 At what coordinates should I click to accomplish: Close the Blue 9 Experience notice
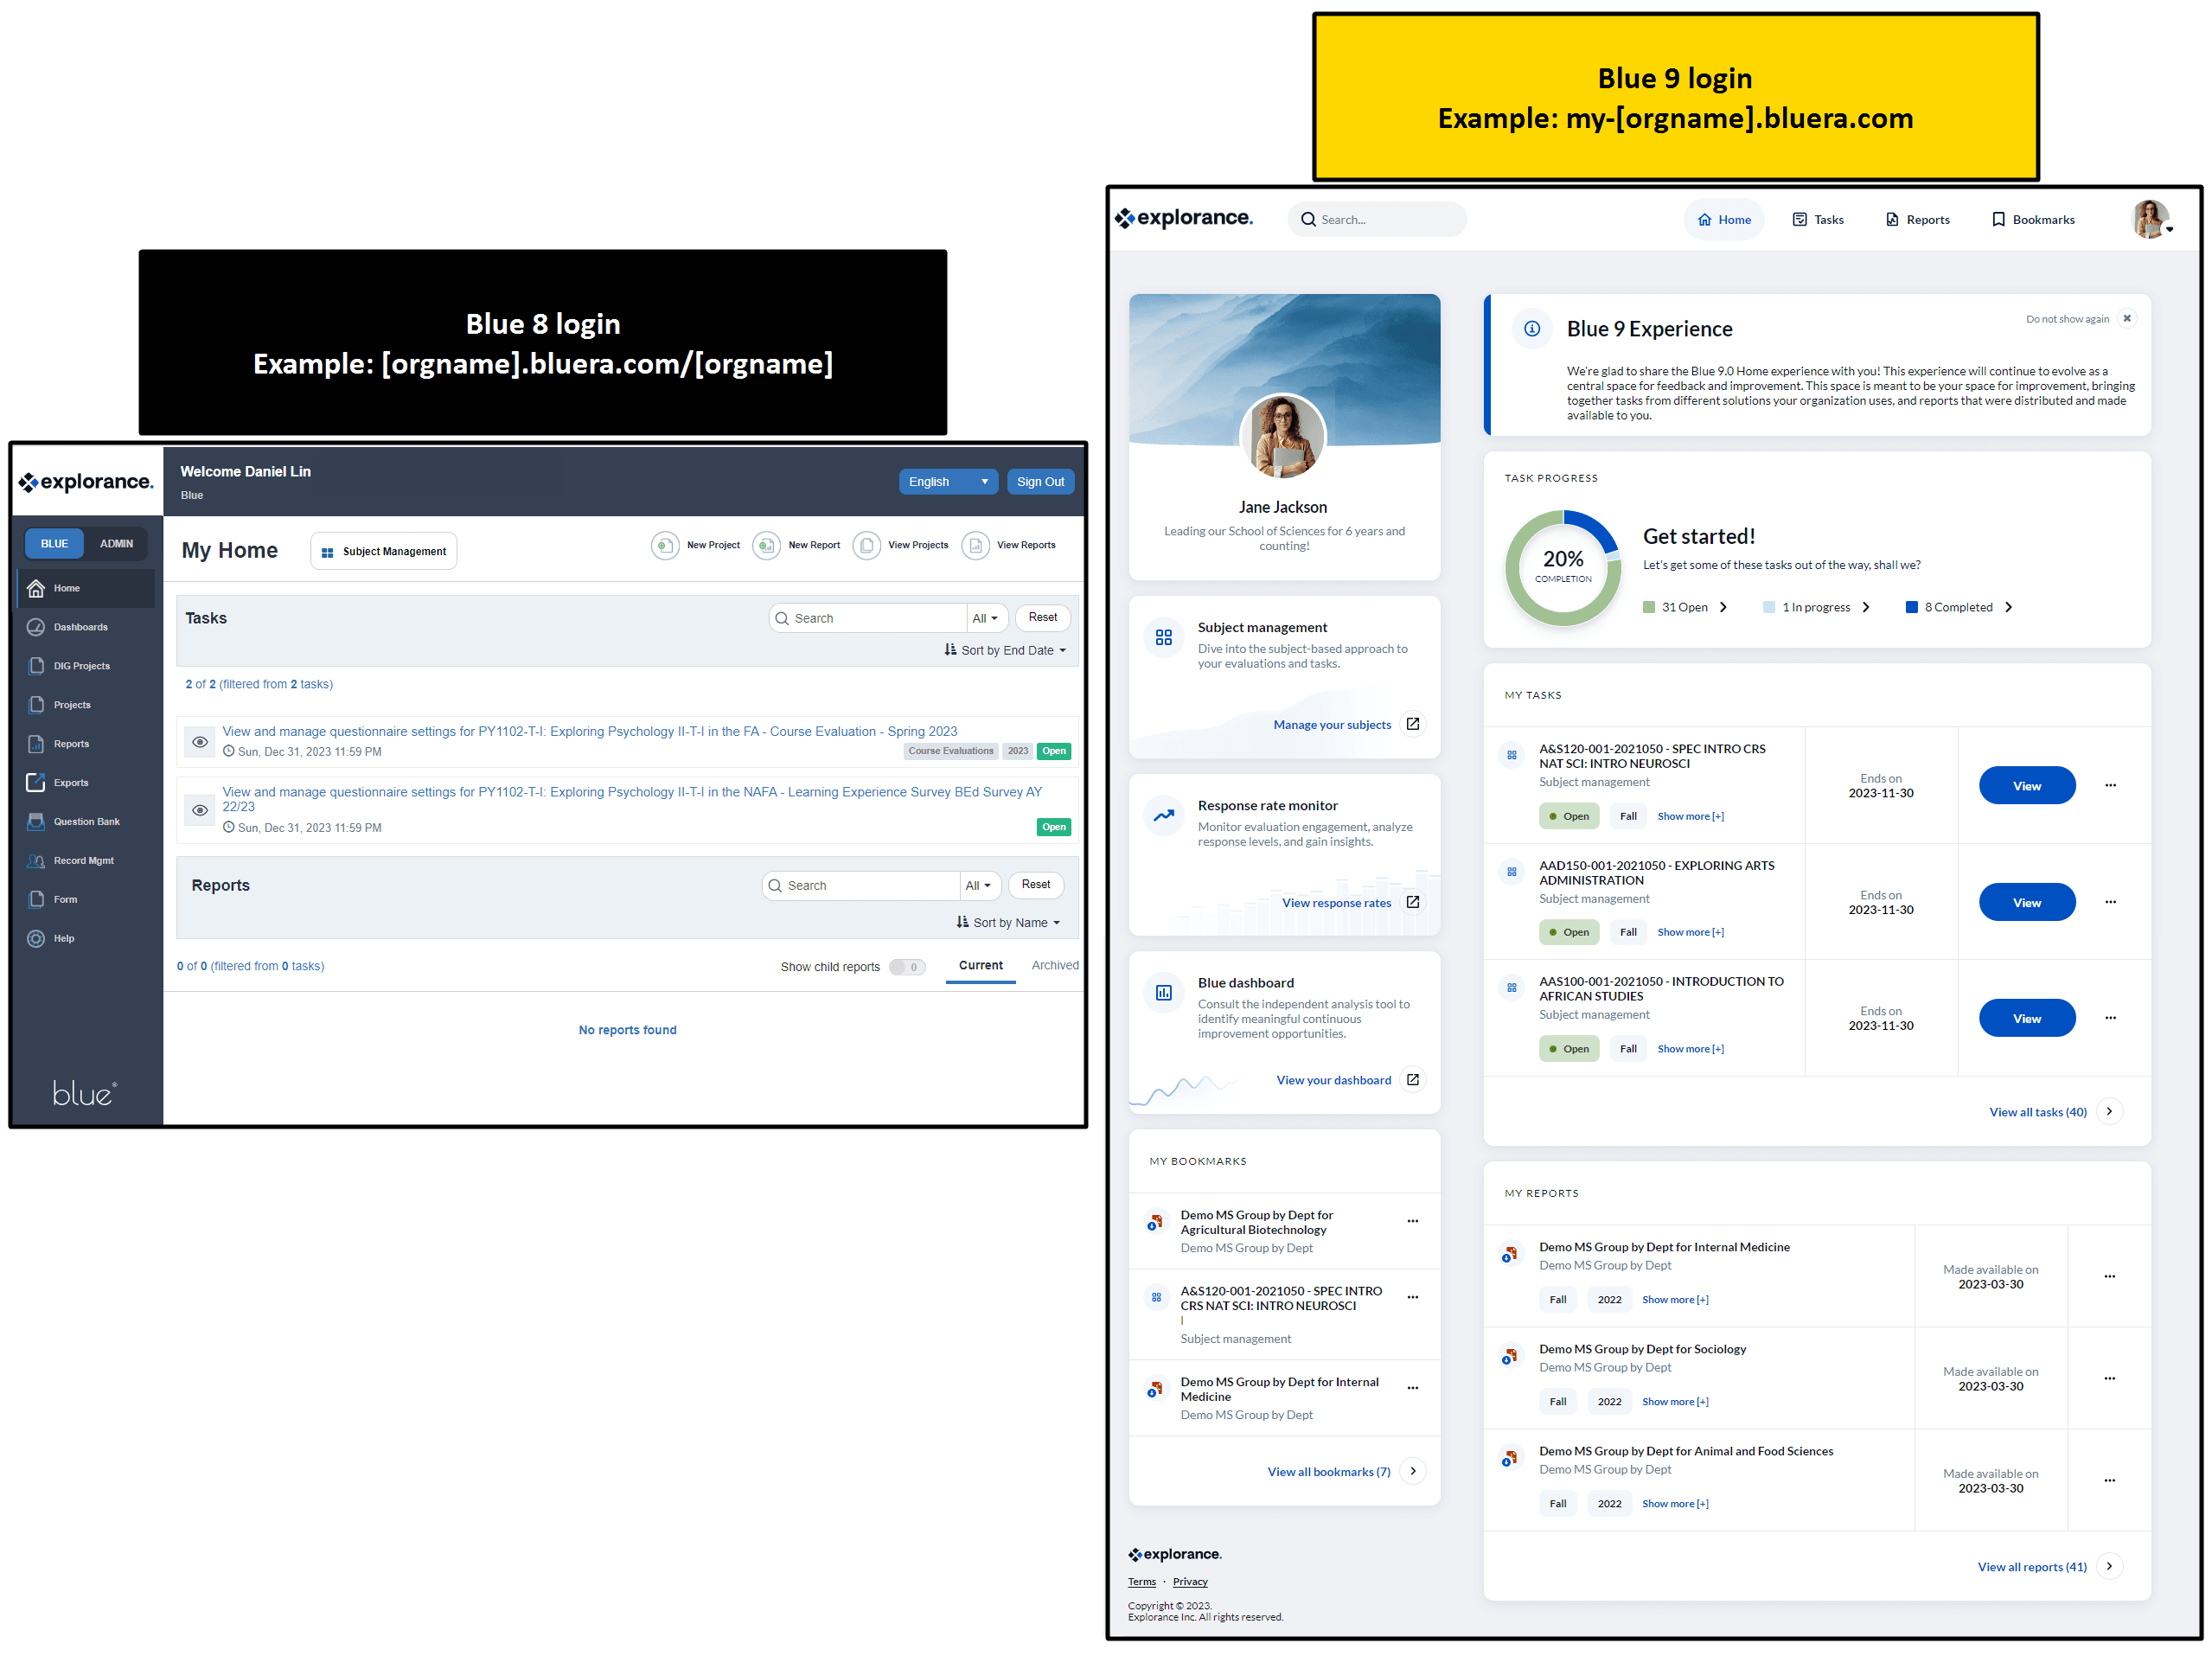pyautogui.click(x=2127, y=319)
